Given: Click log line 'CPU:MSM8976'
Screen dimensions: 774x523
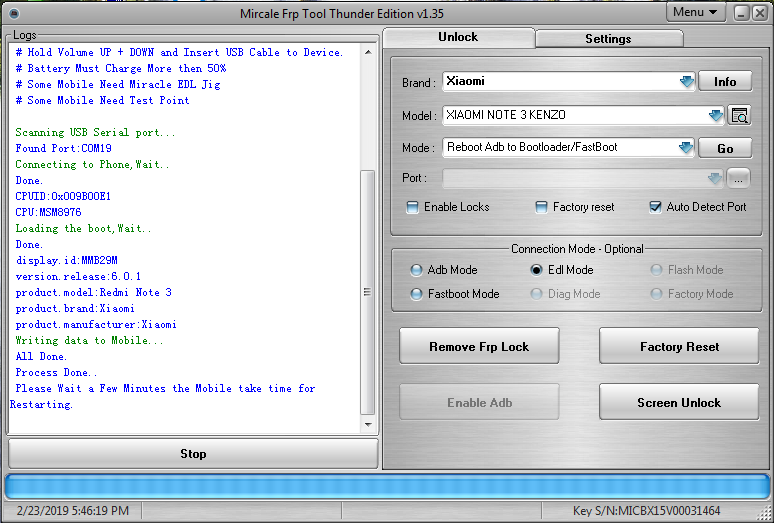Looking at the screenshot, I should [x=48, y=212].
